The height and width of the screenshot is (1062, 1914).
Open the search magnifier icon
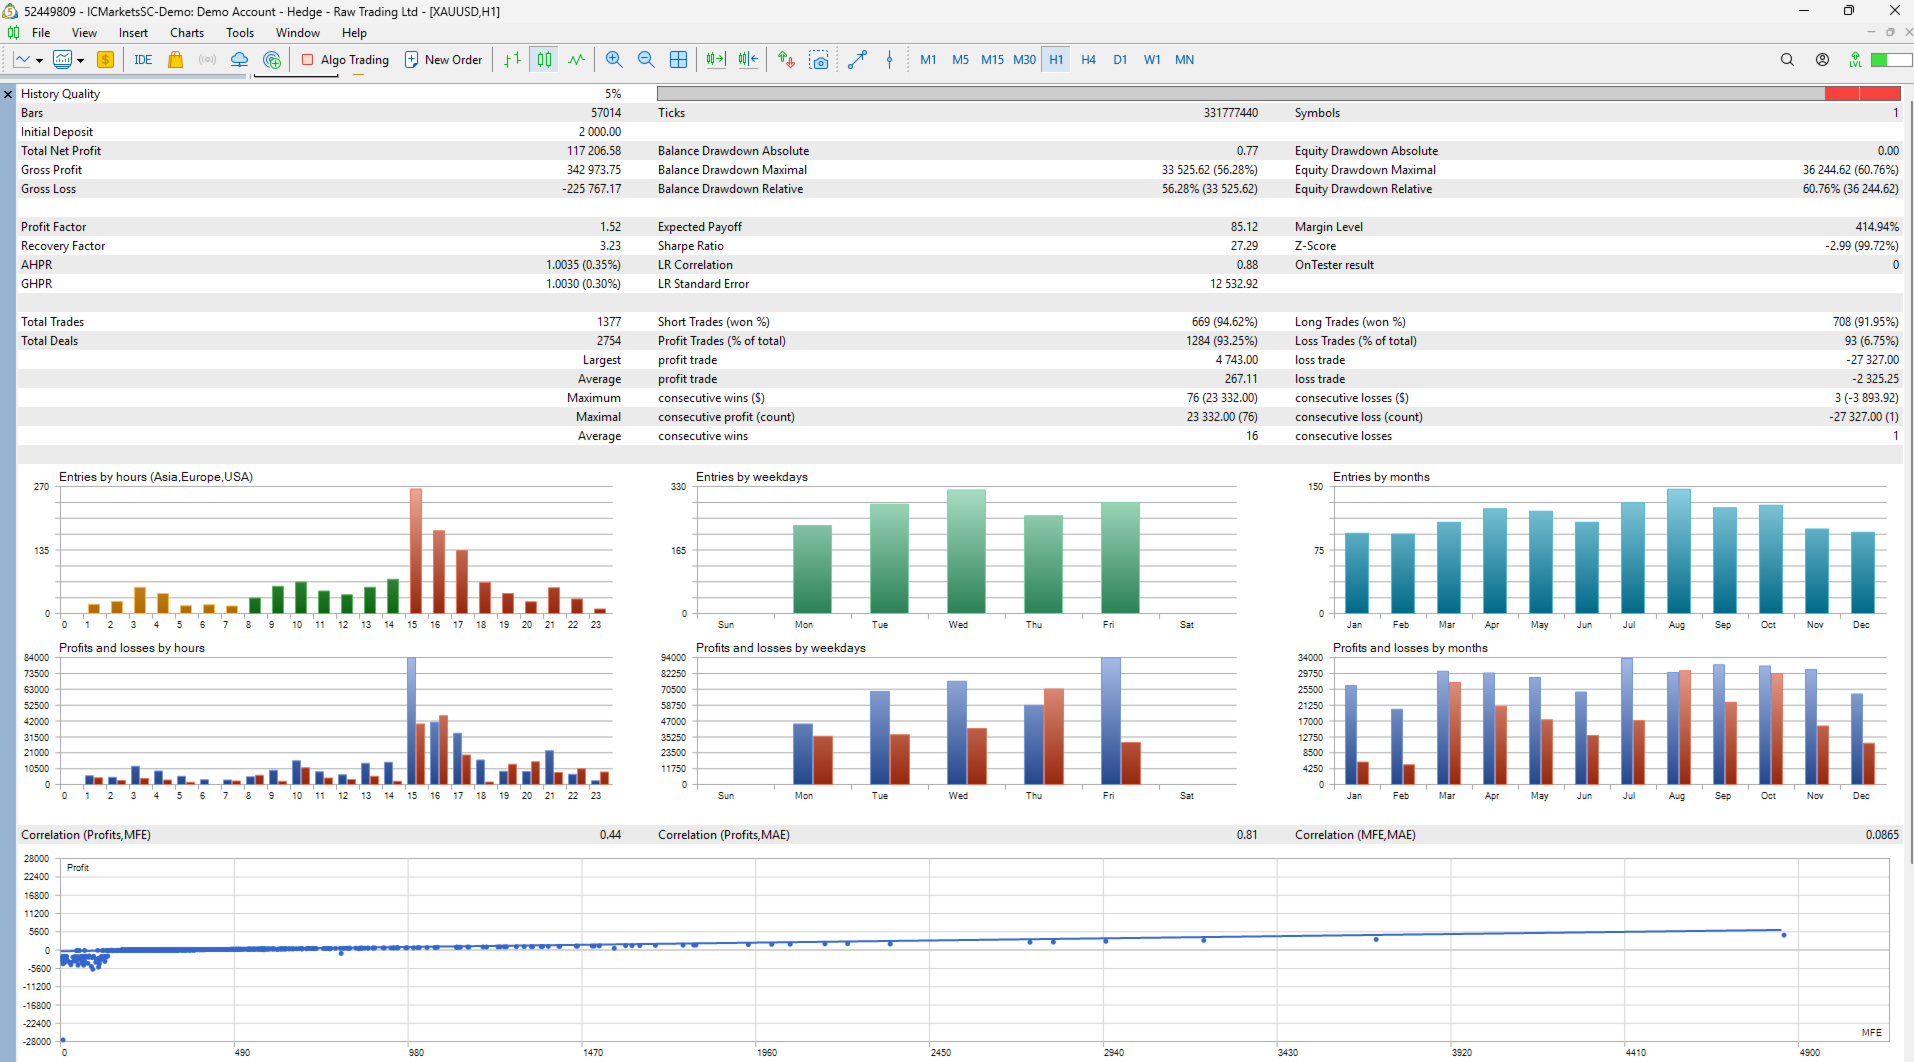tap(1787, 60)
